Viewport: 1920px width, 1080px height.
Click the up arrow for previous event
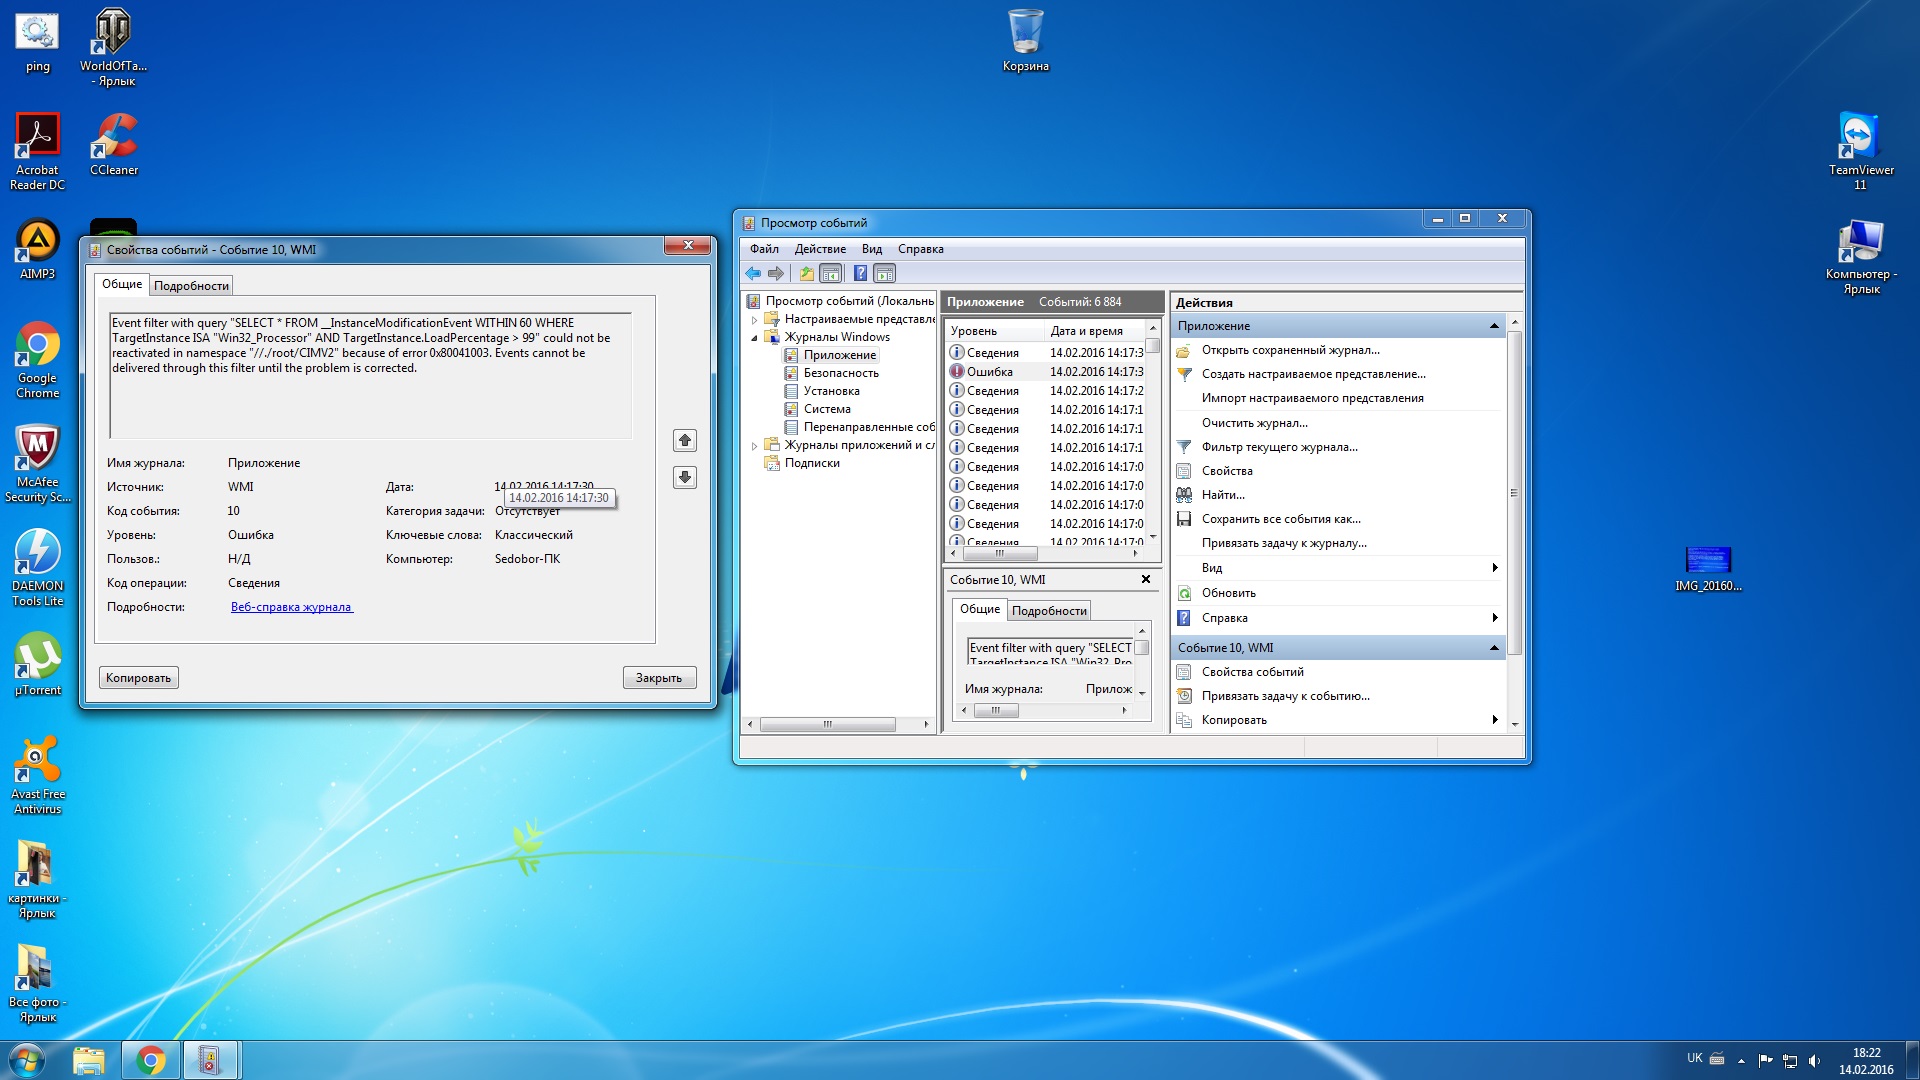click(685, 440)
